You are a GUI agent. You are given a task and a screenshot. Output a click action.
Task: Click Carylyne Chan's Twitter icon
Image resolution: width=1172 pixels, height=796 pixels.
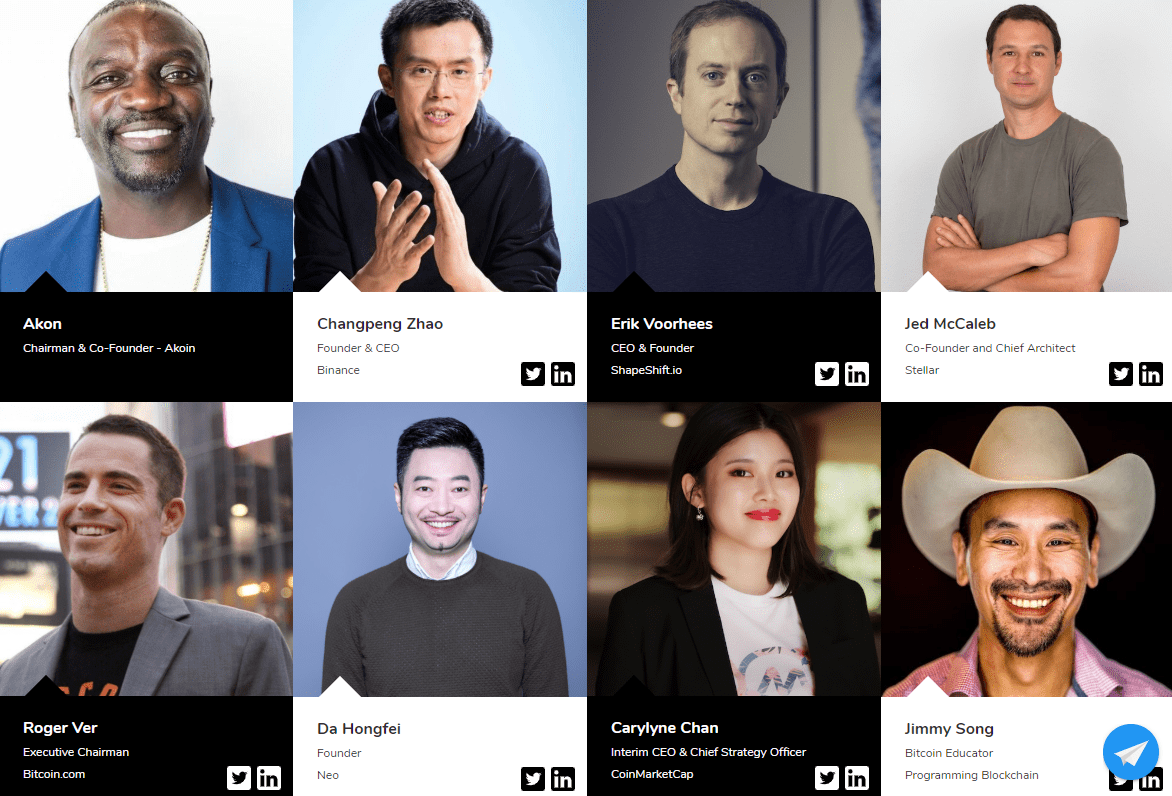[827, 778]
